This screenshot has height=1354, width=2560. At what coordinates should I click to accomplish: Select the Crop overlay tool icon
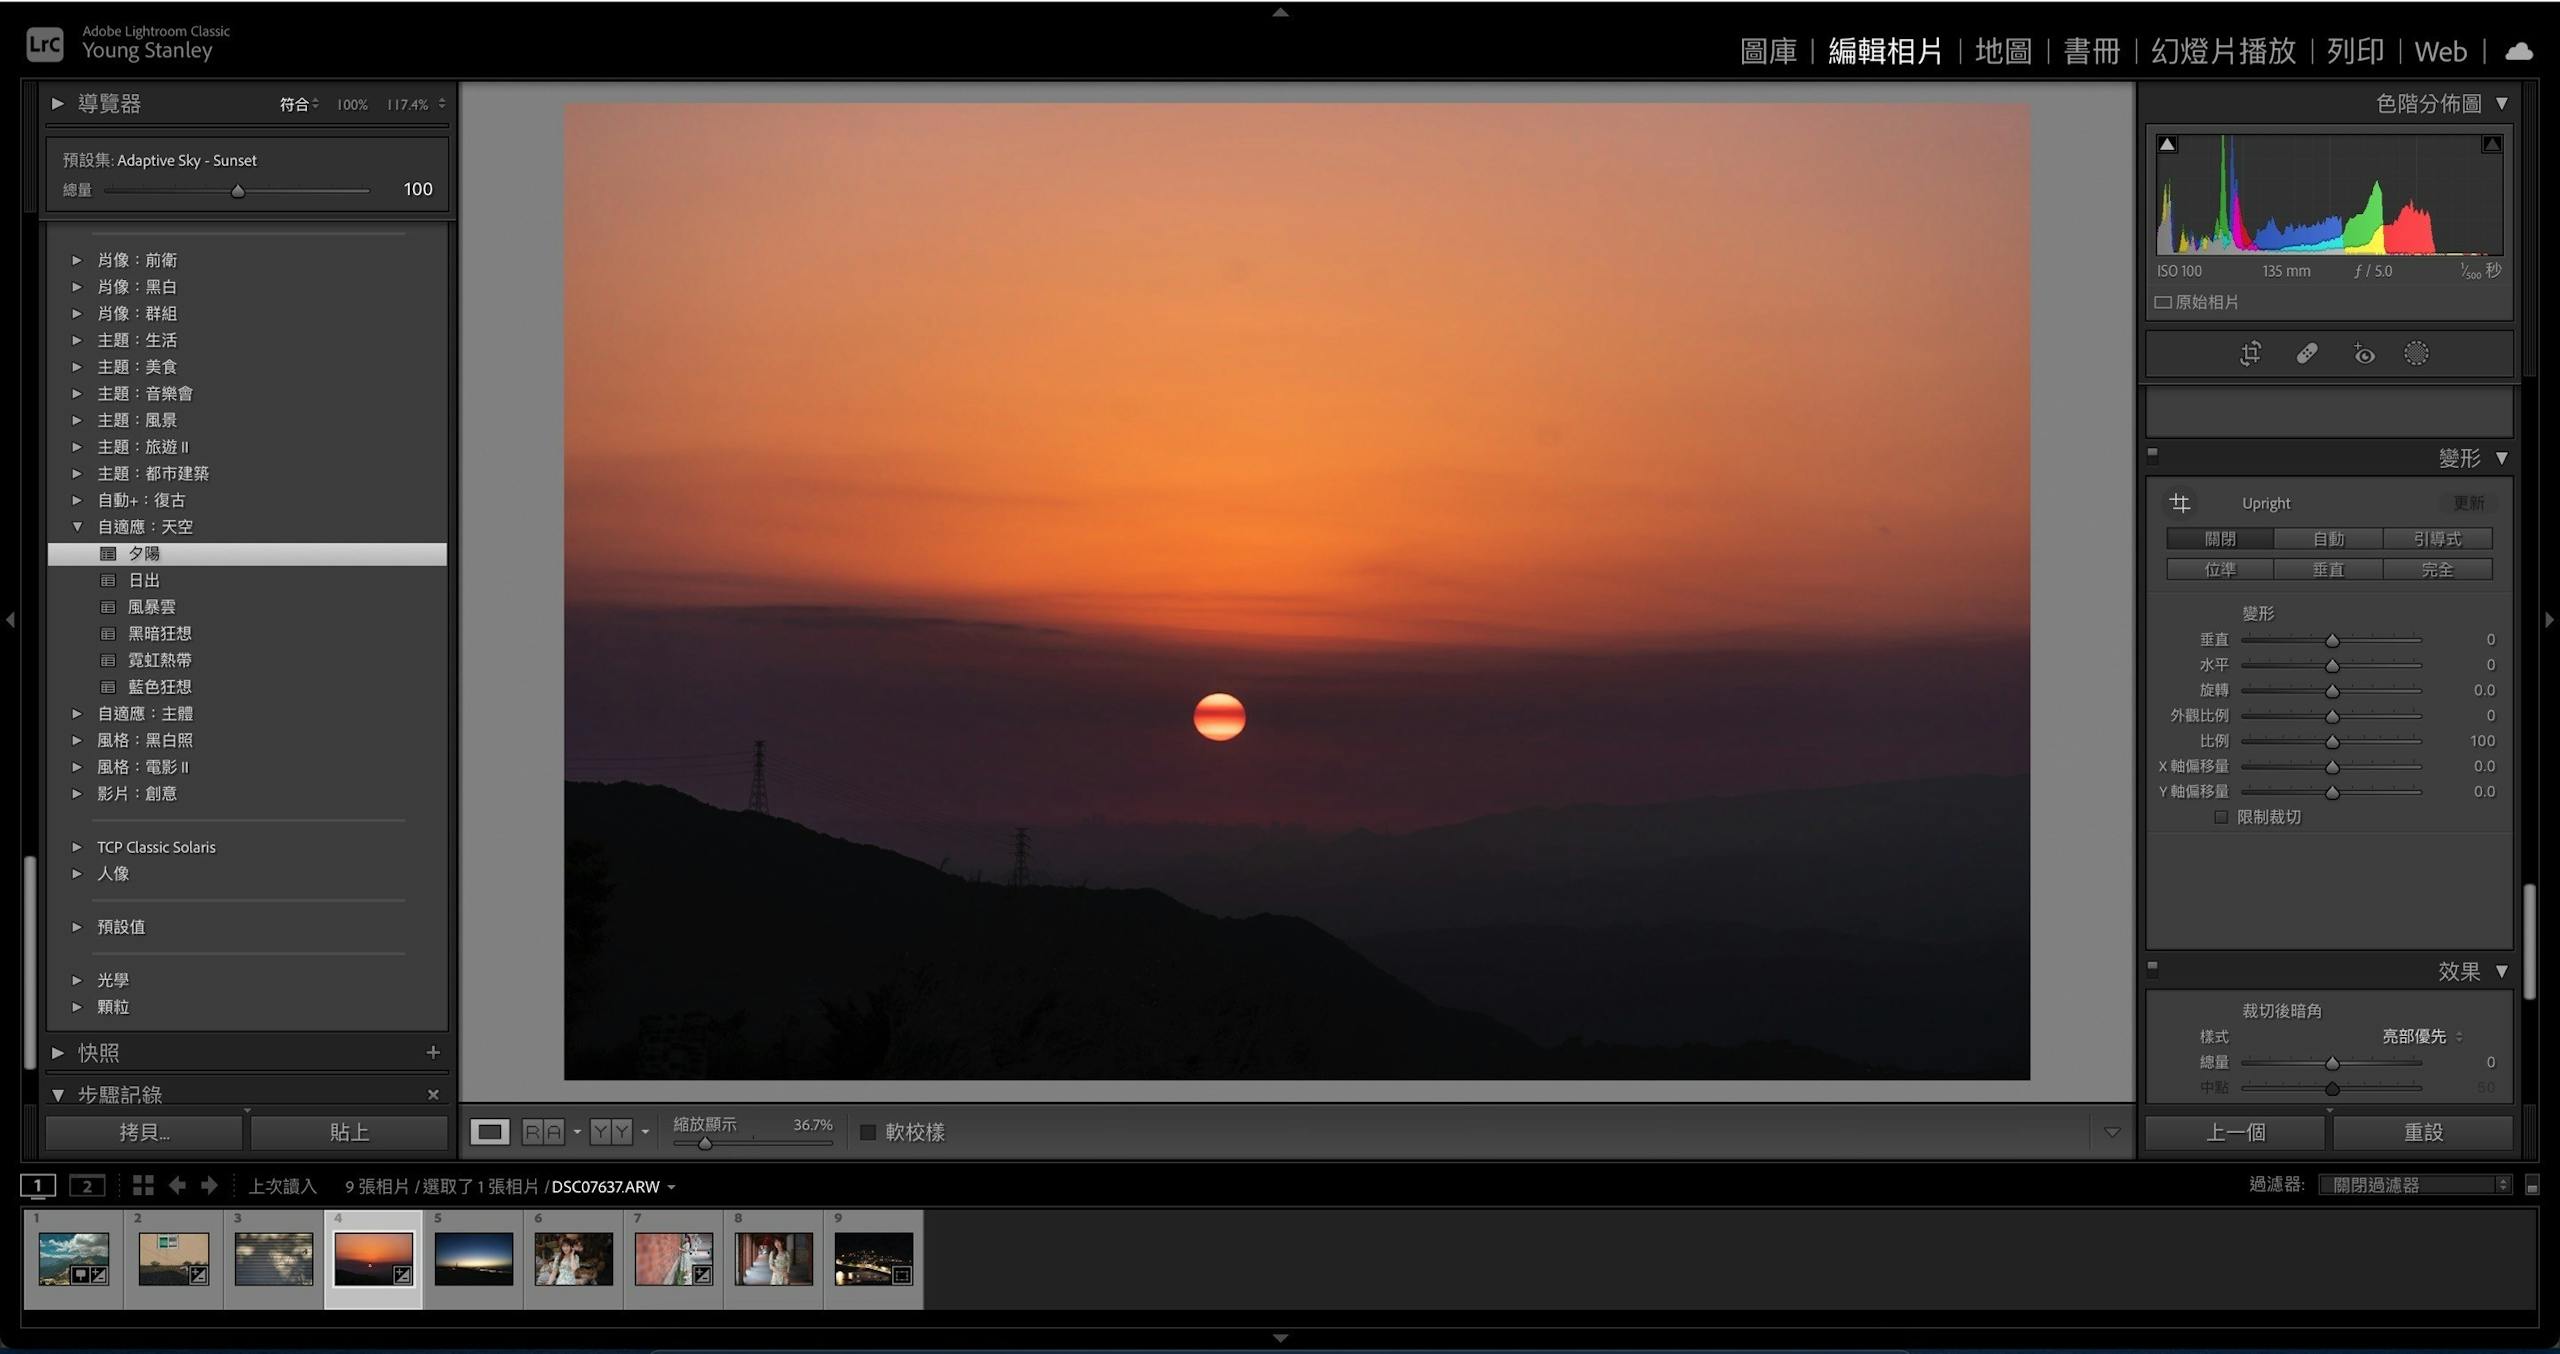[2250, 354]
